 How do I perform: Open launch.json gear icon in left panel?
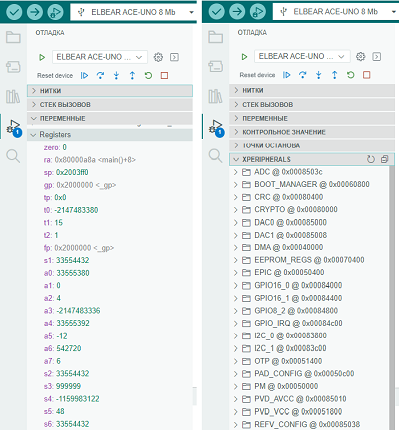click(x=158, y=57)
